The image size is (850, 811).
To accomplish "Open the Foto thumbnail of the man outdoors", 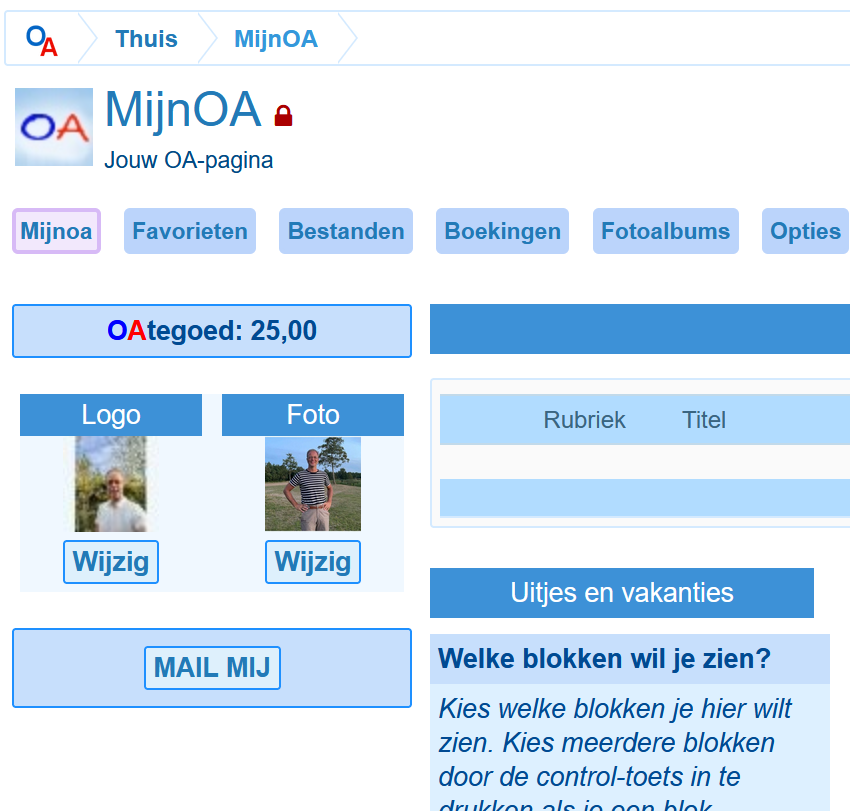I will tap(313, 484).
